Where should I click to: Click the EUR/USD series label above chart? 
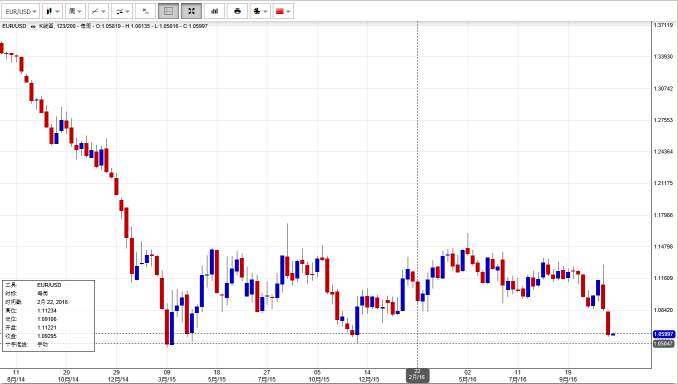[14, 26]
